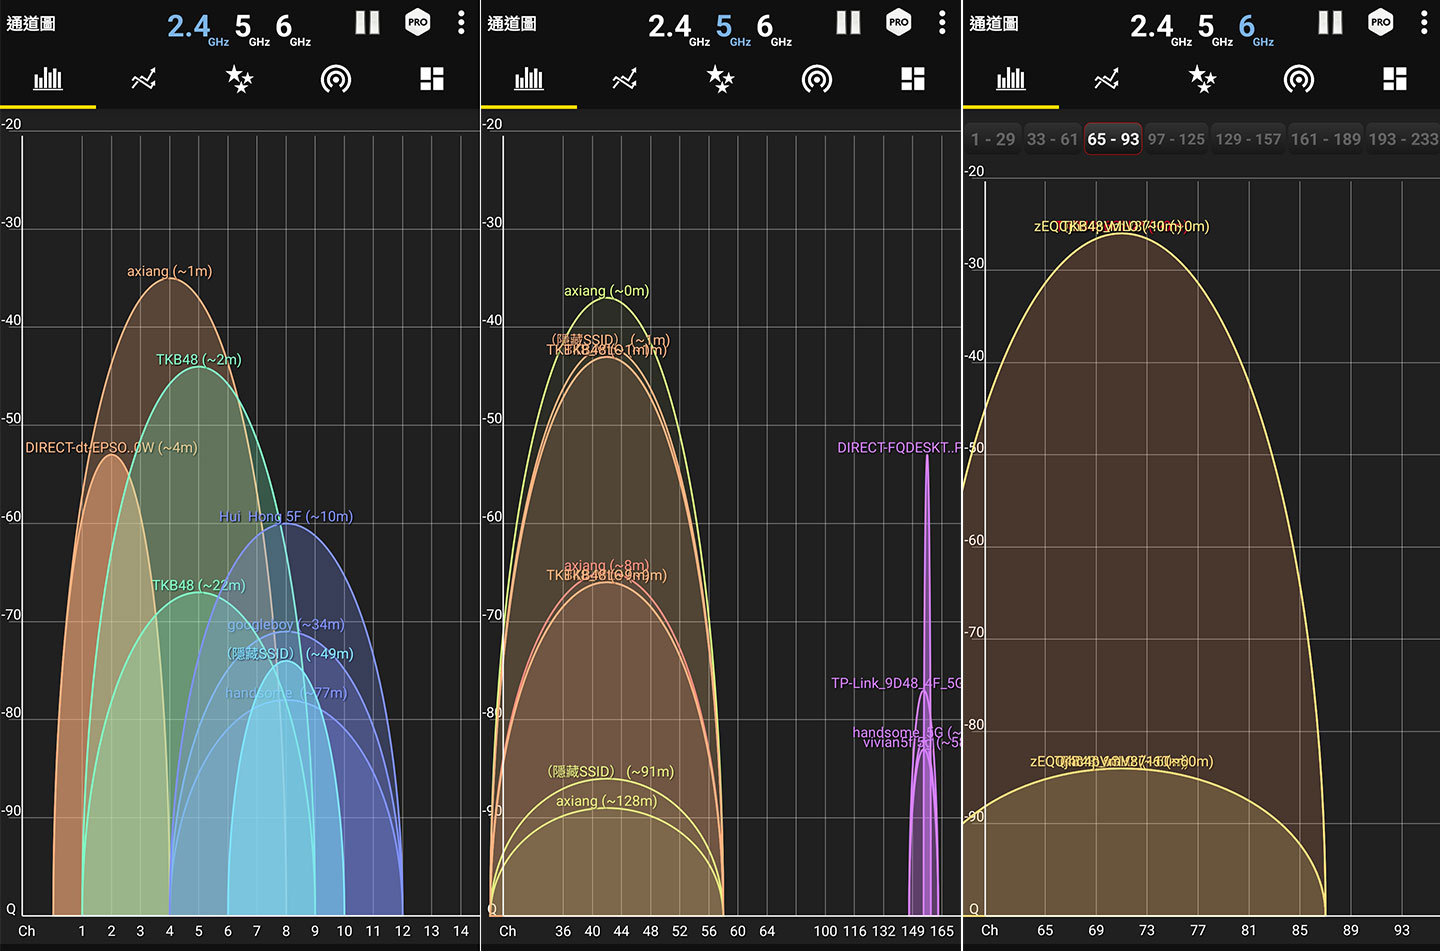Viewport: 1440px width, 951px height.
Task: Select the 129 - 157 channel range tab
Action: [1248, 139]
